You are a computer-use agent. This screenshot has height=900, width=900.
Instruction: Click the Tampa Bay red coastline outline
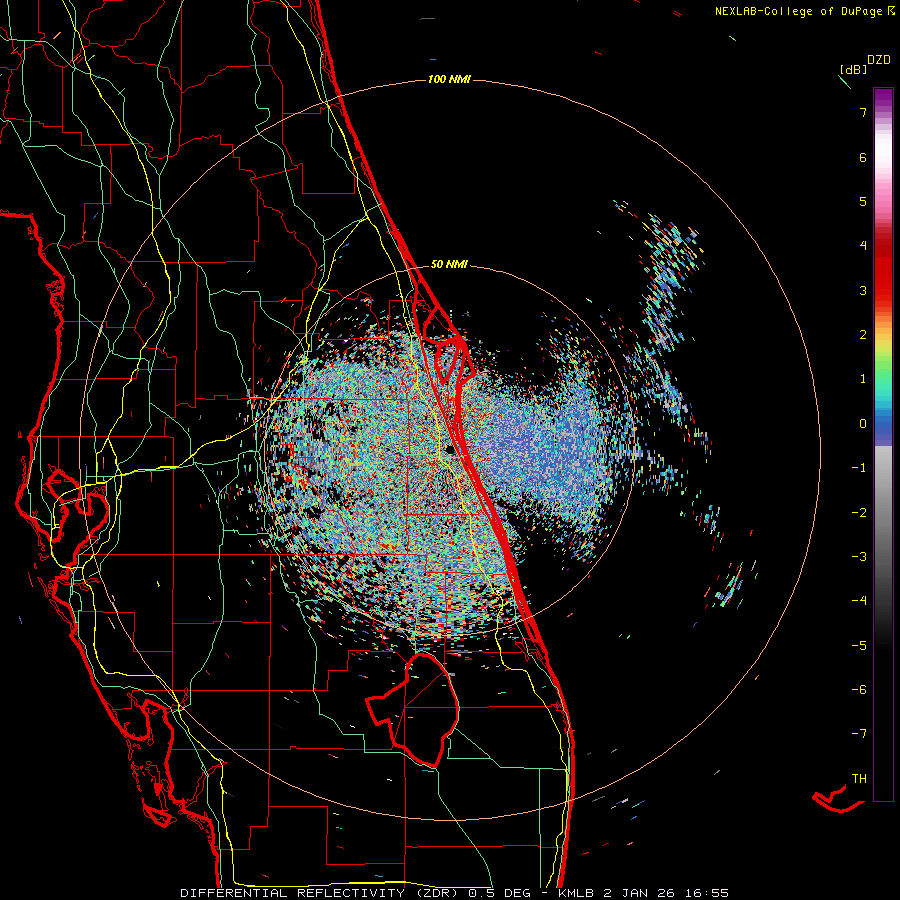coord(77,517)
